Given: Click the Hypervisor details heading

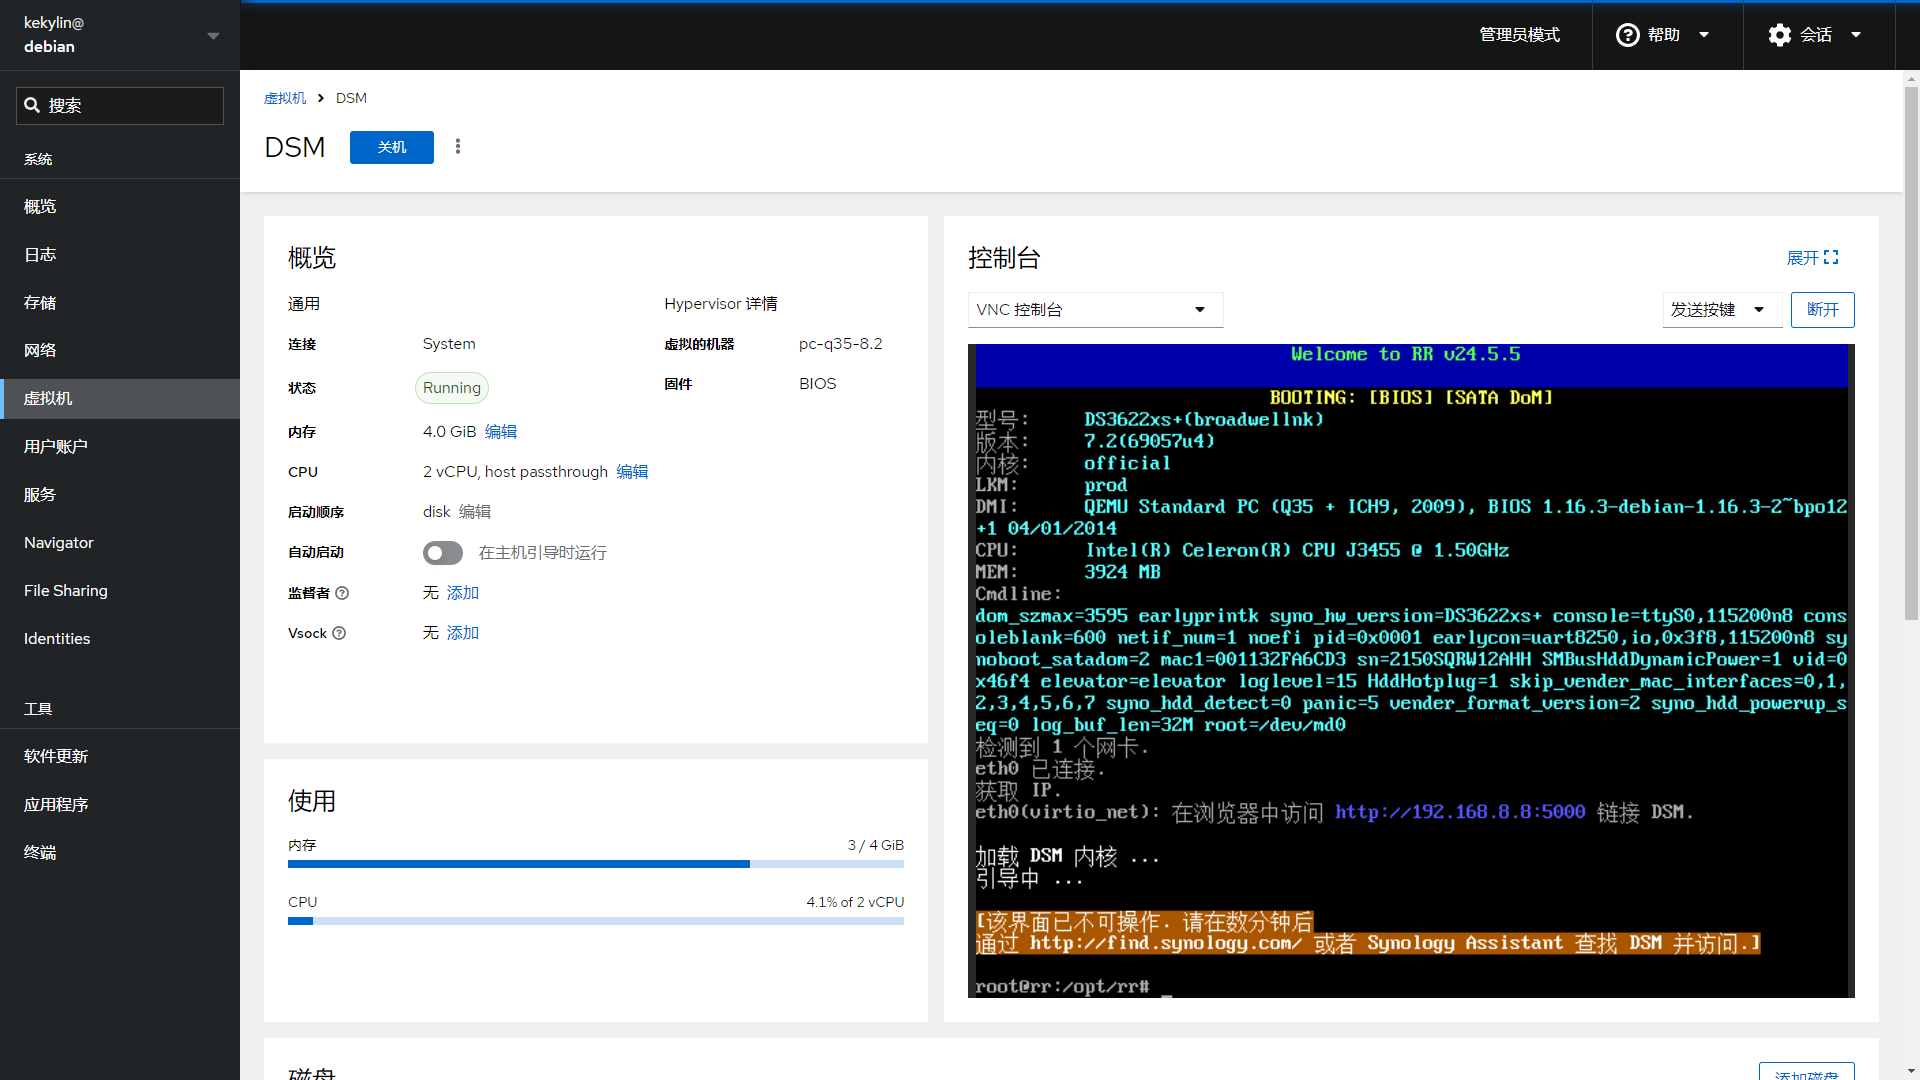Looking at the screenshot, I should pyautogui.click(x=721, y=304).
